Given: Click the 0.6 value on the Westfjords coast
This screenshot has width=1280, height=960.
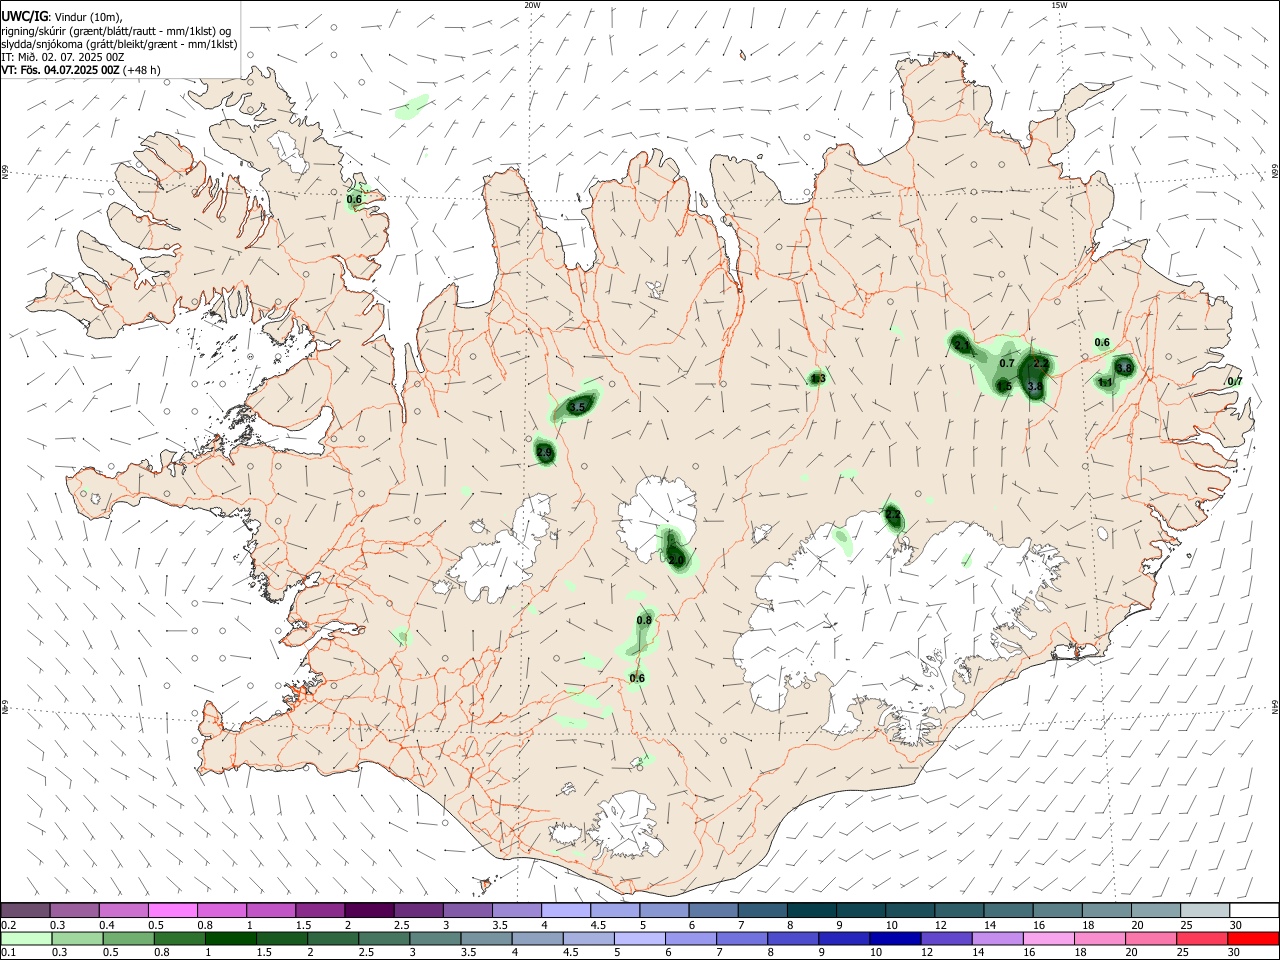Looking at the screenshot, I should point(354,199).
